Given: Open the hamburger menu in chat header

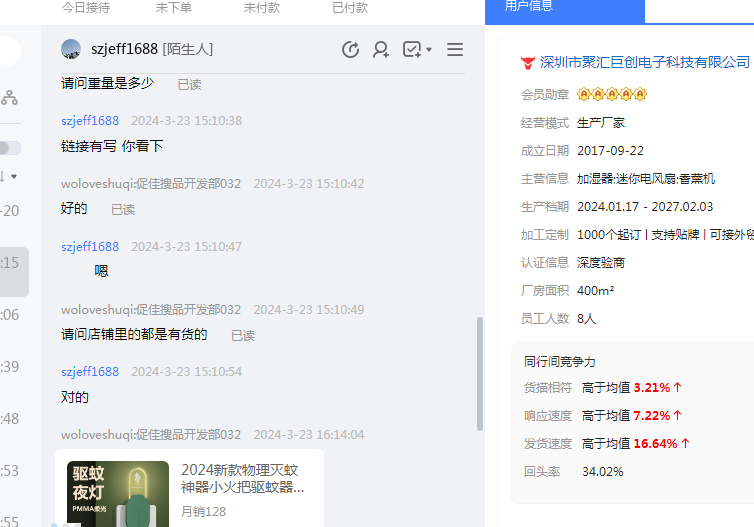Looking at the screenshot, I should click(455, 50).
